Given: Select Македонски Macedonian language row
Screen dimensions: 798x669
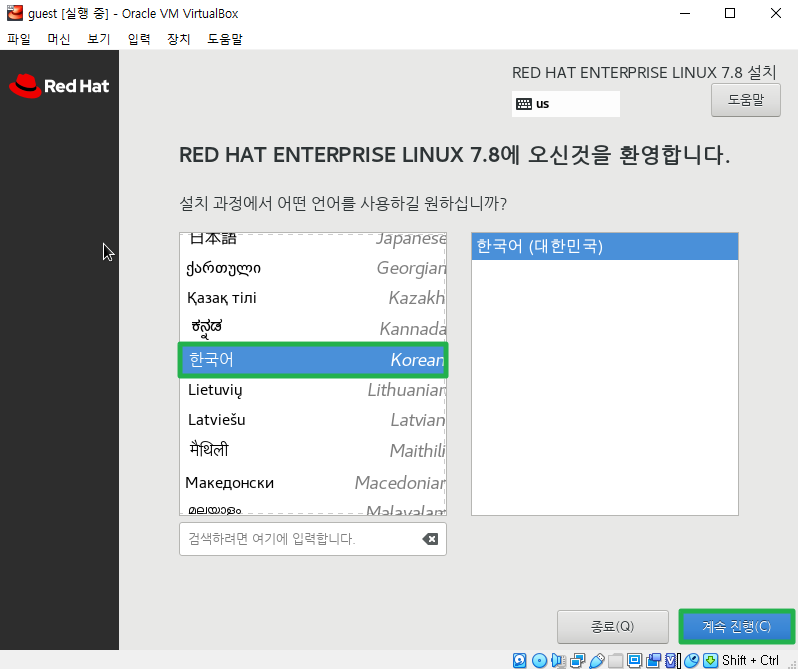Looking at the screenshot, I should [313, 482].
